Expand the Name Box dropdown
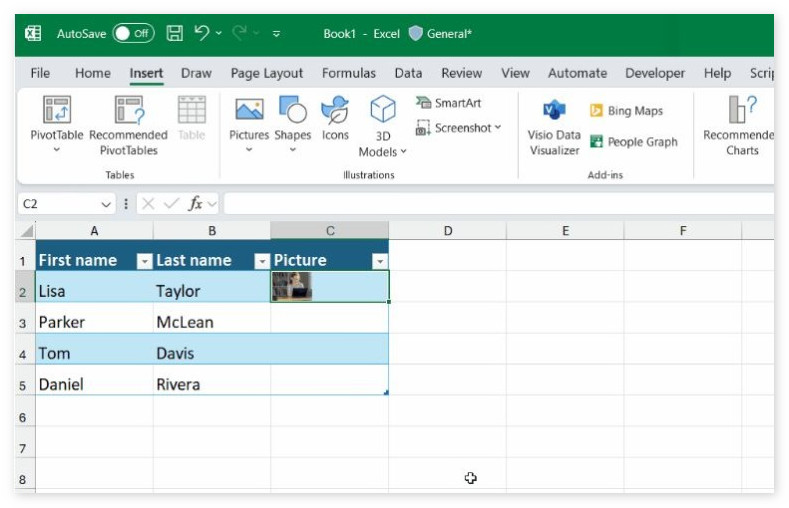This screenshot has height=508, width=789. 107,204
